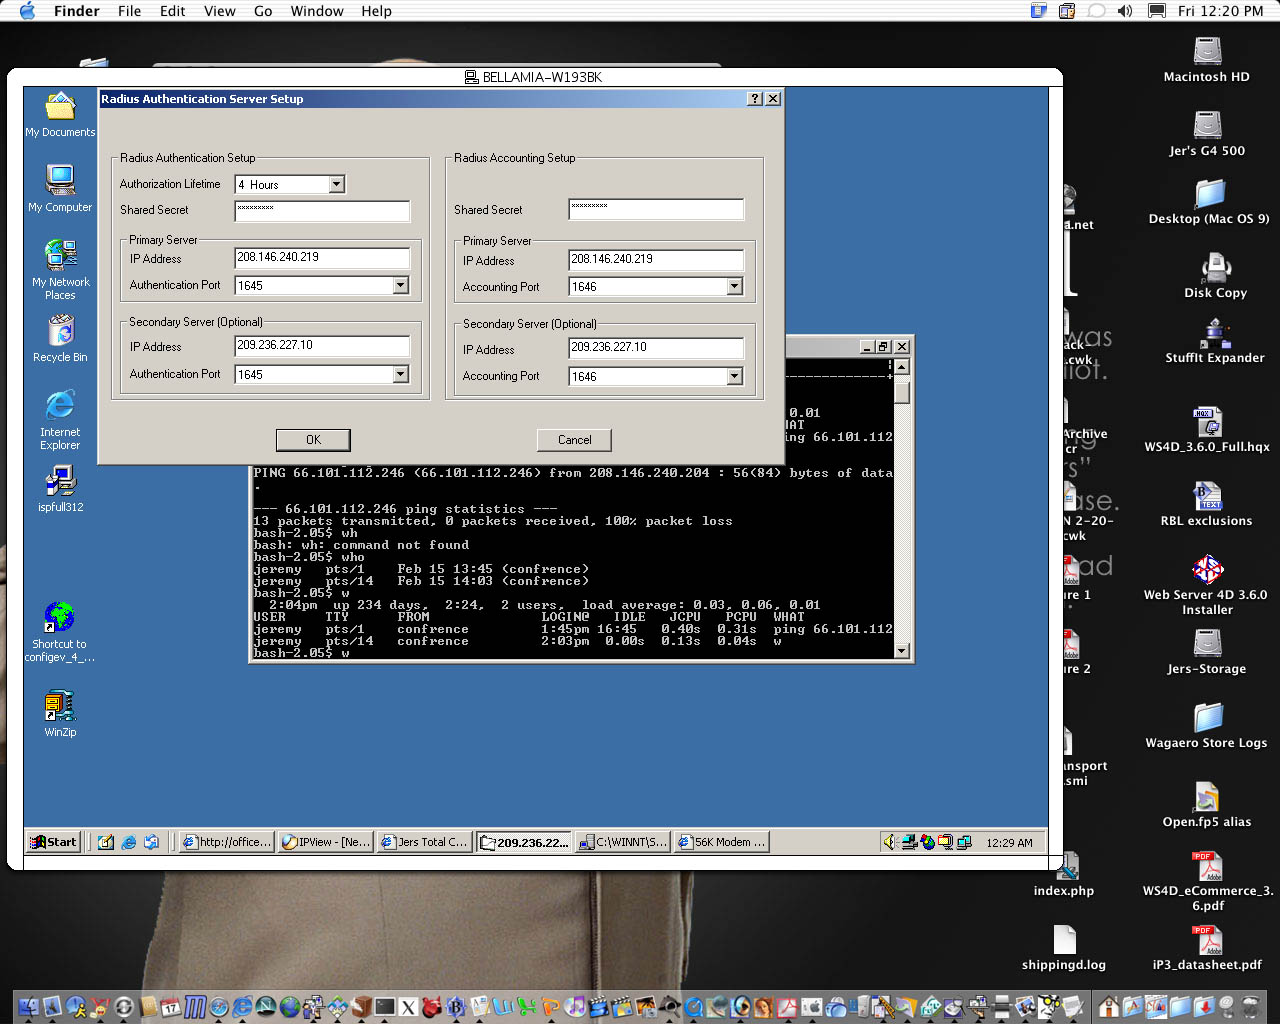Click OK in Radius Authentication Server Setup
Screen dimensions: 1280x1024
pos(313,440)
